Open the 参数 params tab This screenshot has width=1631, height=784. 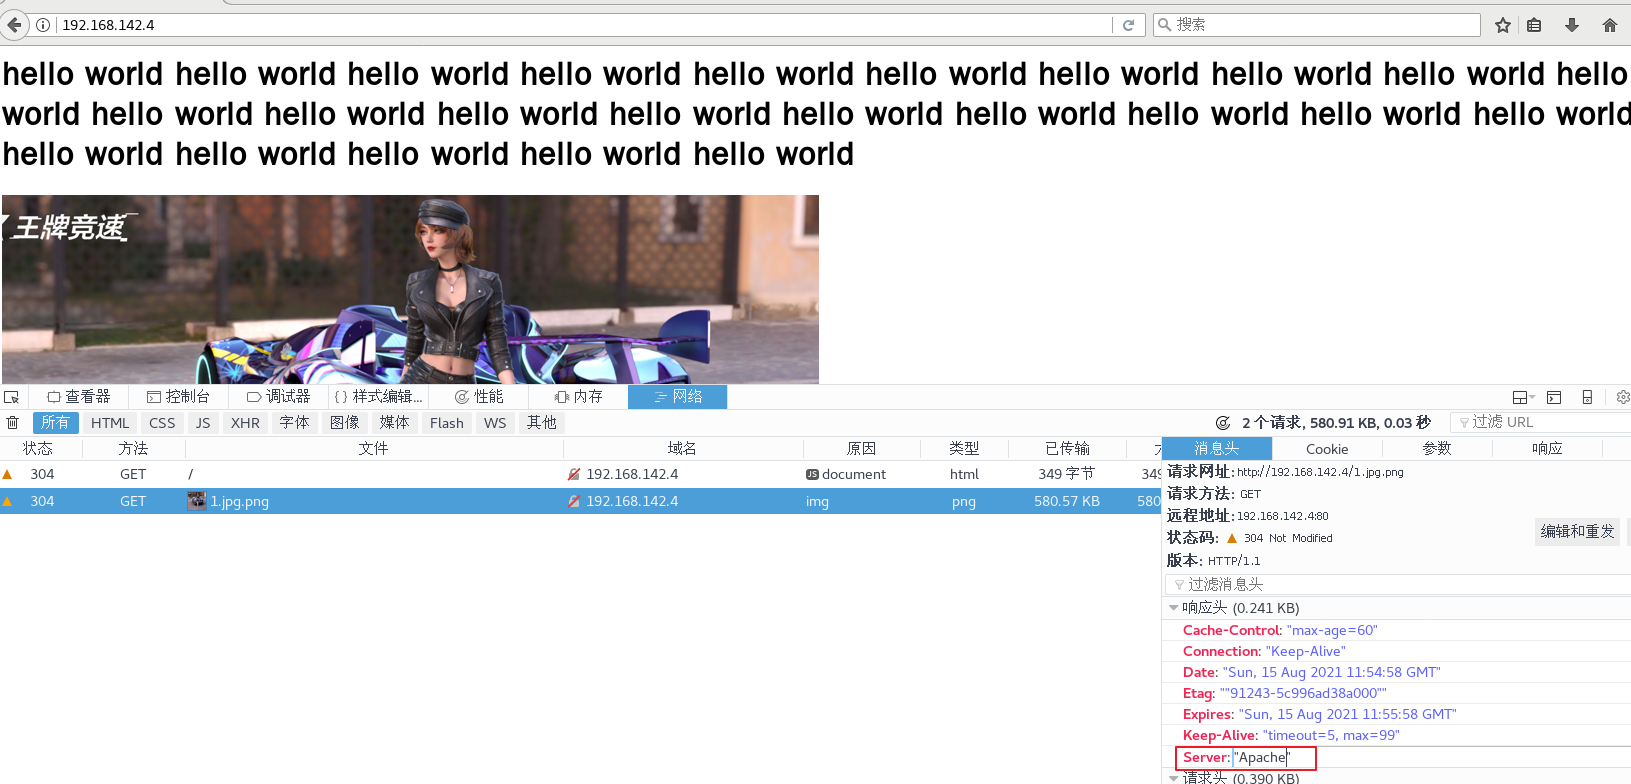coord(1437,449)
